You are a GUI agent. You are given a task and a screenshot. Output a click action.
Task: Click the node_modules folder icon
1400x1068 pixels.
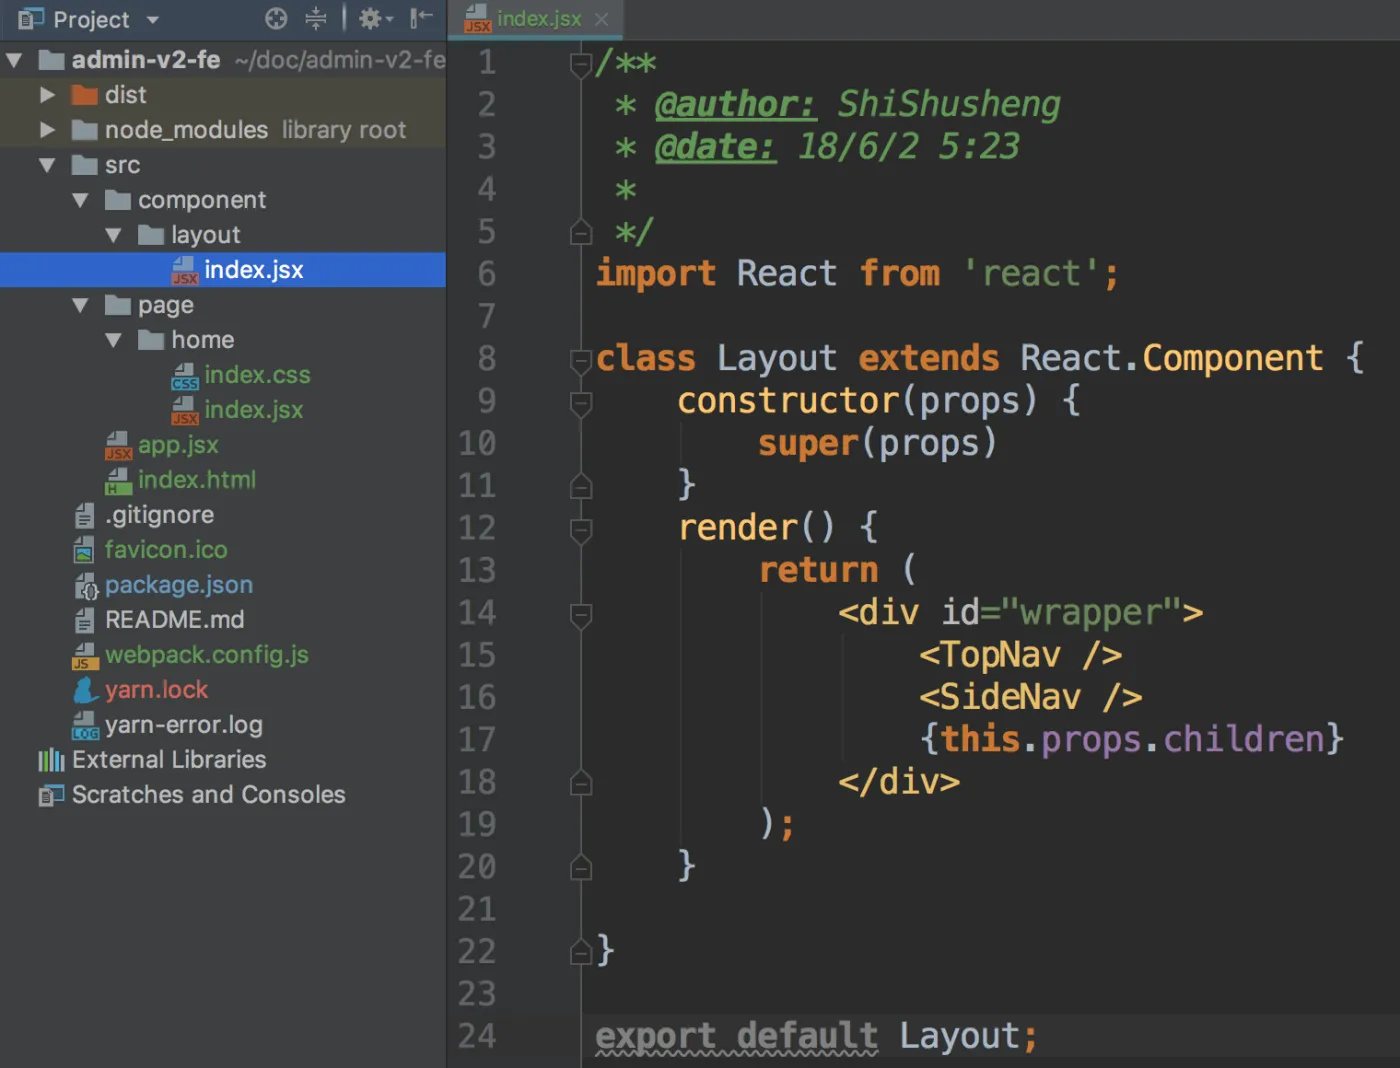pyautogui.click(x=85, y=130)
